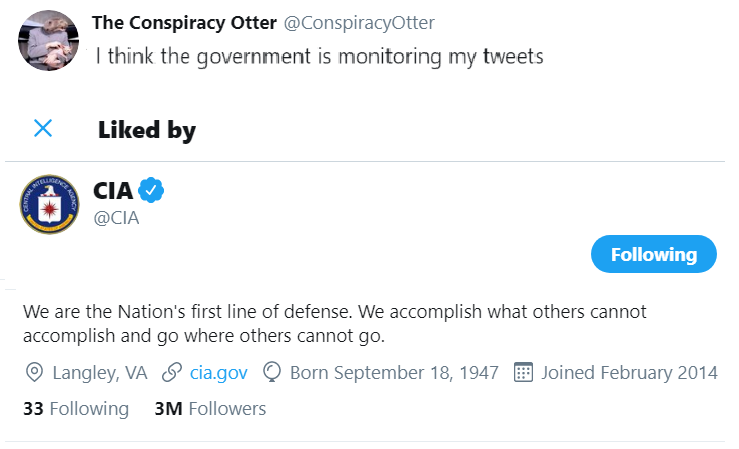Click the joined-date calendar icon
Screen dimensions: 739x449
click(521, 373)
